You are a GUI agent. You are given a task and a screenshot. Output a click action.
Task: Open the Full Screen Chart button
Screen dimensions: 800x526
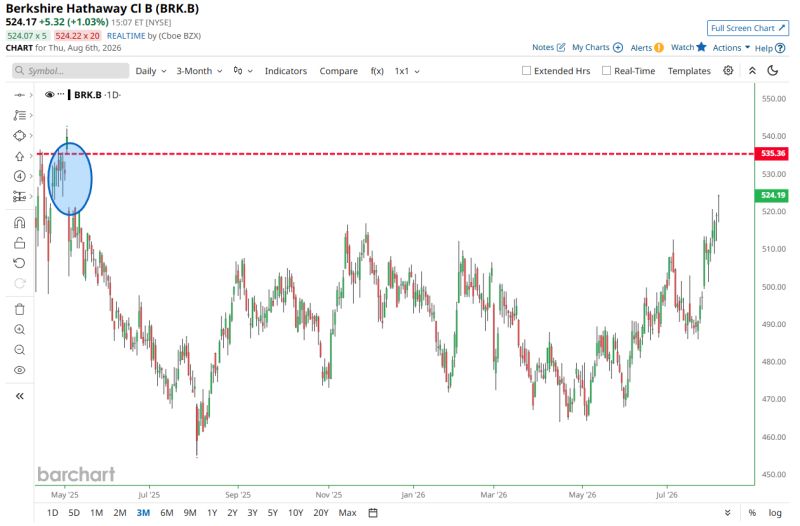click(748, 28)
